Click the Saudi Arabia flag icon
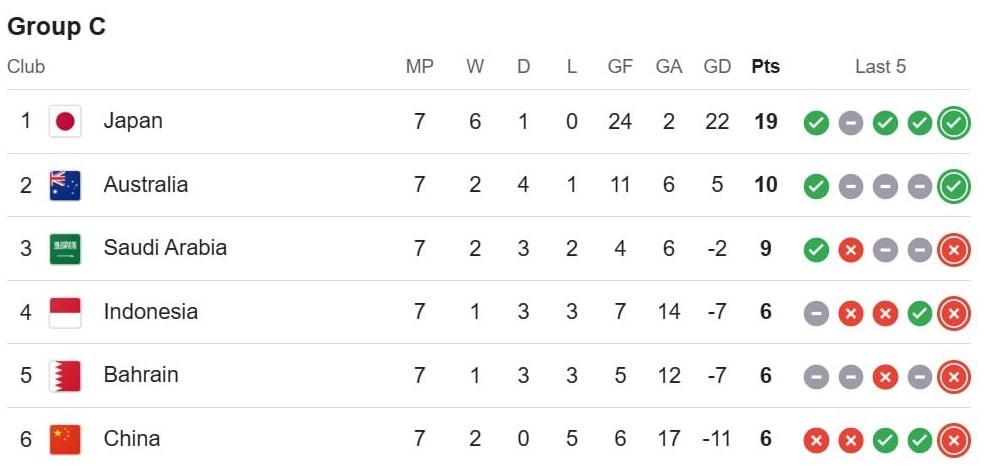 pos(65,249)
